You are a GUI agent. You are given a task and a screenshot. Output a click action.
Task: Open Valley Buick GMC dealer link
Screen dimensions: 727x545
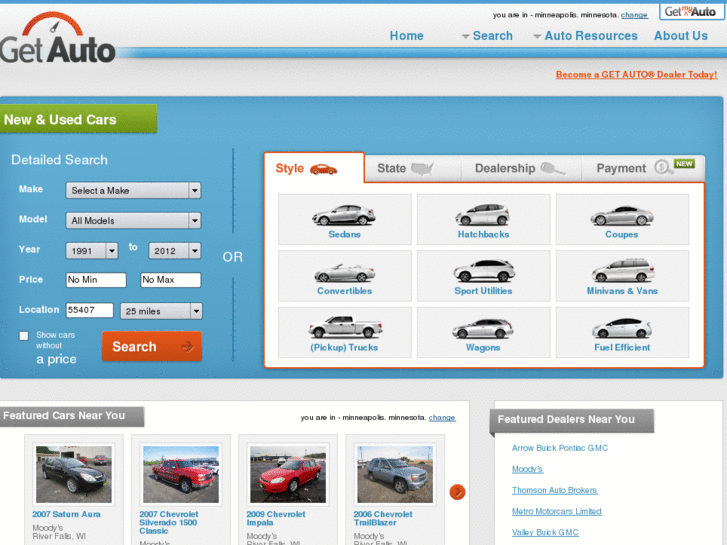tap(545, 532)
